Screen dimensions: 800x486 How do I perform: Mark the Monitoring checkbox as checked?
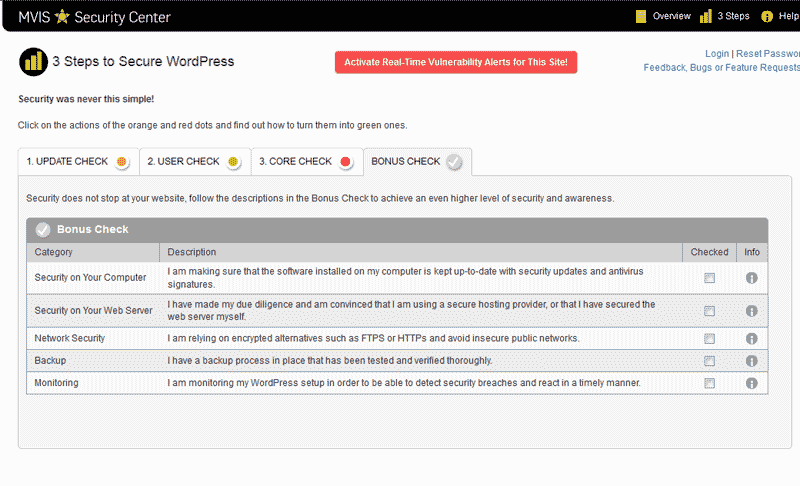pos(710,383)
